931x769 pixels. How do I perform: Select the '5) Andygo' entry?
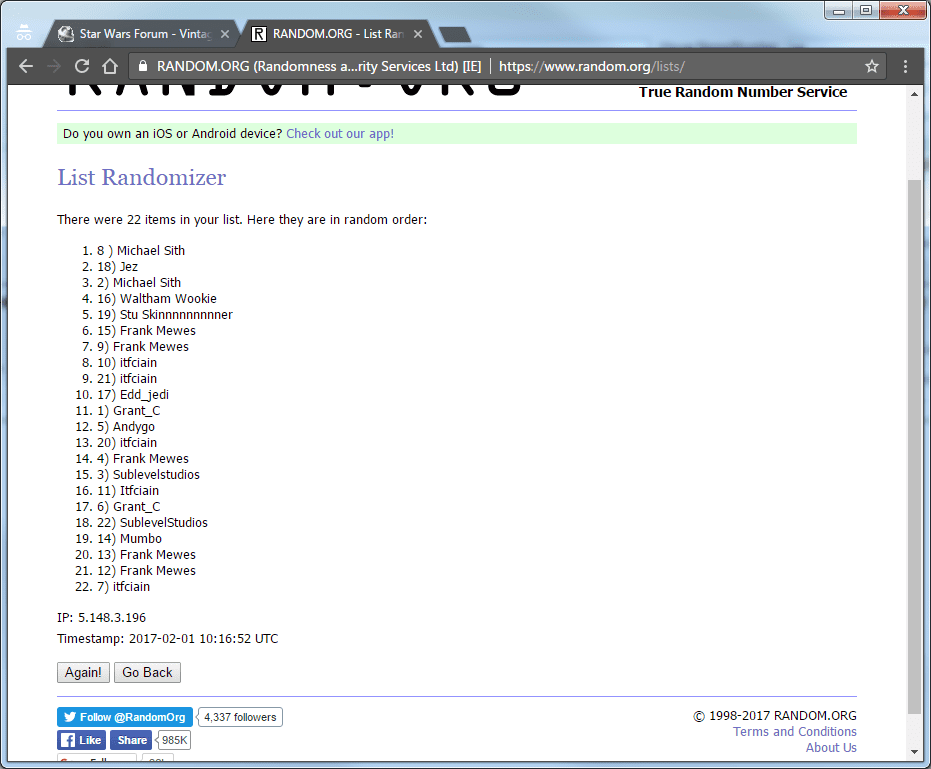click(x=126, y=427)
